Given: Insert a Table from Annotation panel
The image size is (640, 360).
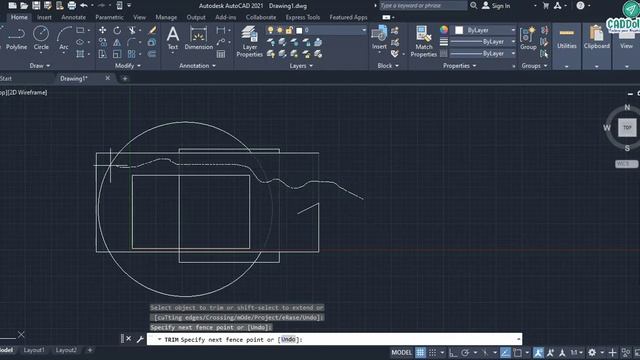Looking at the screenshot, I should [221, 54].
